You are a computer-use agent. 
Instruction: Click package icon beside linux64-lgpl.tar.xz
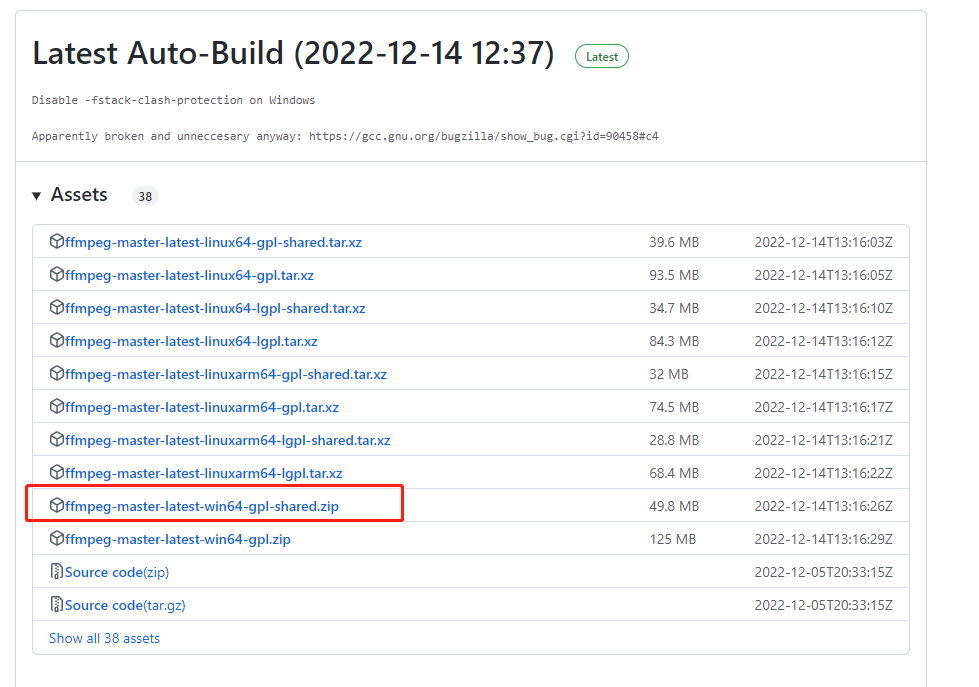coord(57,340)
